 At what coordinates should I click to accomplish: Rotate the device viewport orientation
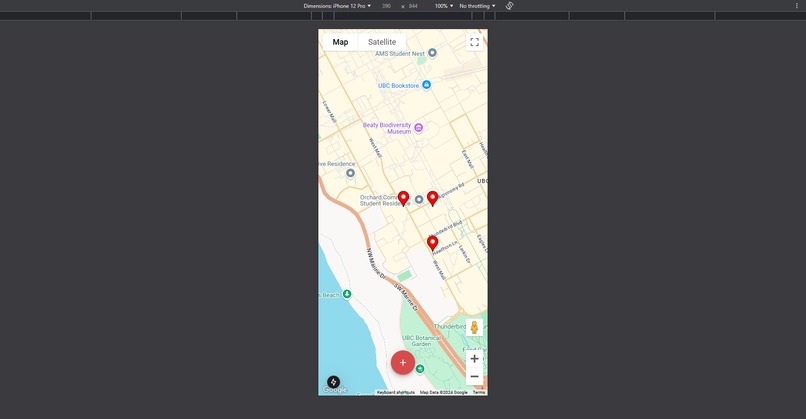tap(509, 6)
